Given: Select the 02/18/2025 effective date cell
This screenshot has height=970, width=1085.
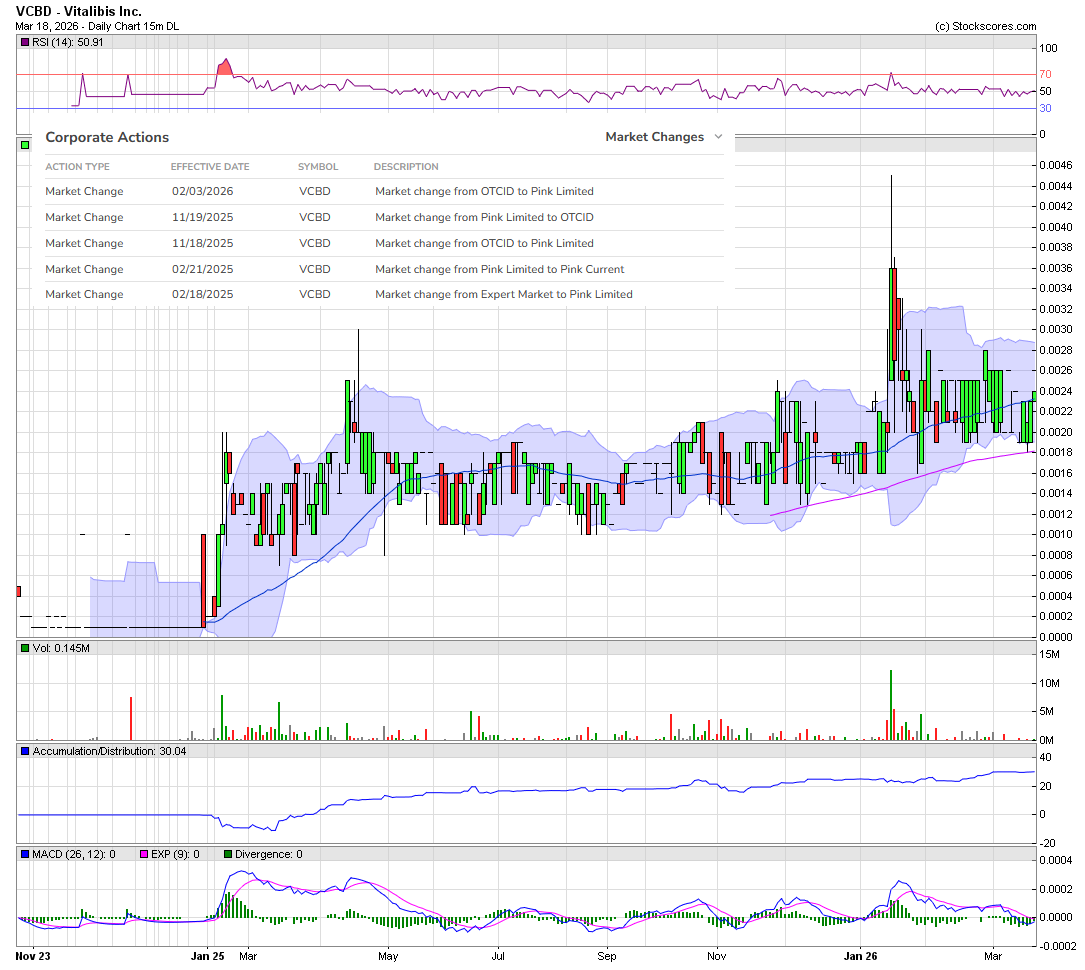Looking at the screenshot, I should click(x=203, y=294).
